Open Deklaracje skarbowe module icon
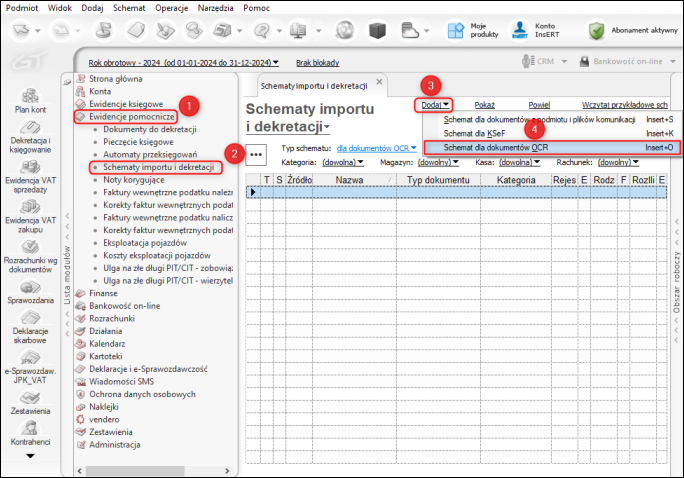 [x=30, y=316]
